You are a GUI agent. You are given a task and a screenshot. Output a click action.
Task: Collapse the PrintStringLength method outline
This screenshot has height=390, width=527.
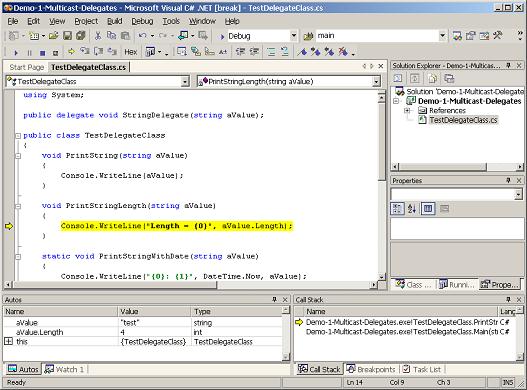(18, 206)
